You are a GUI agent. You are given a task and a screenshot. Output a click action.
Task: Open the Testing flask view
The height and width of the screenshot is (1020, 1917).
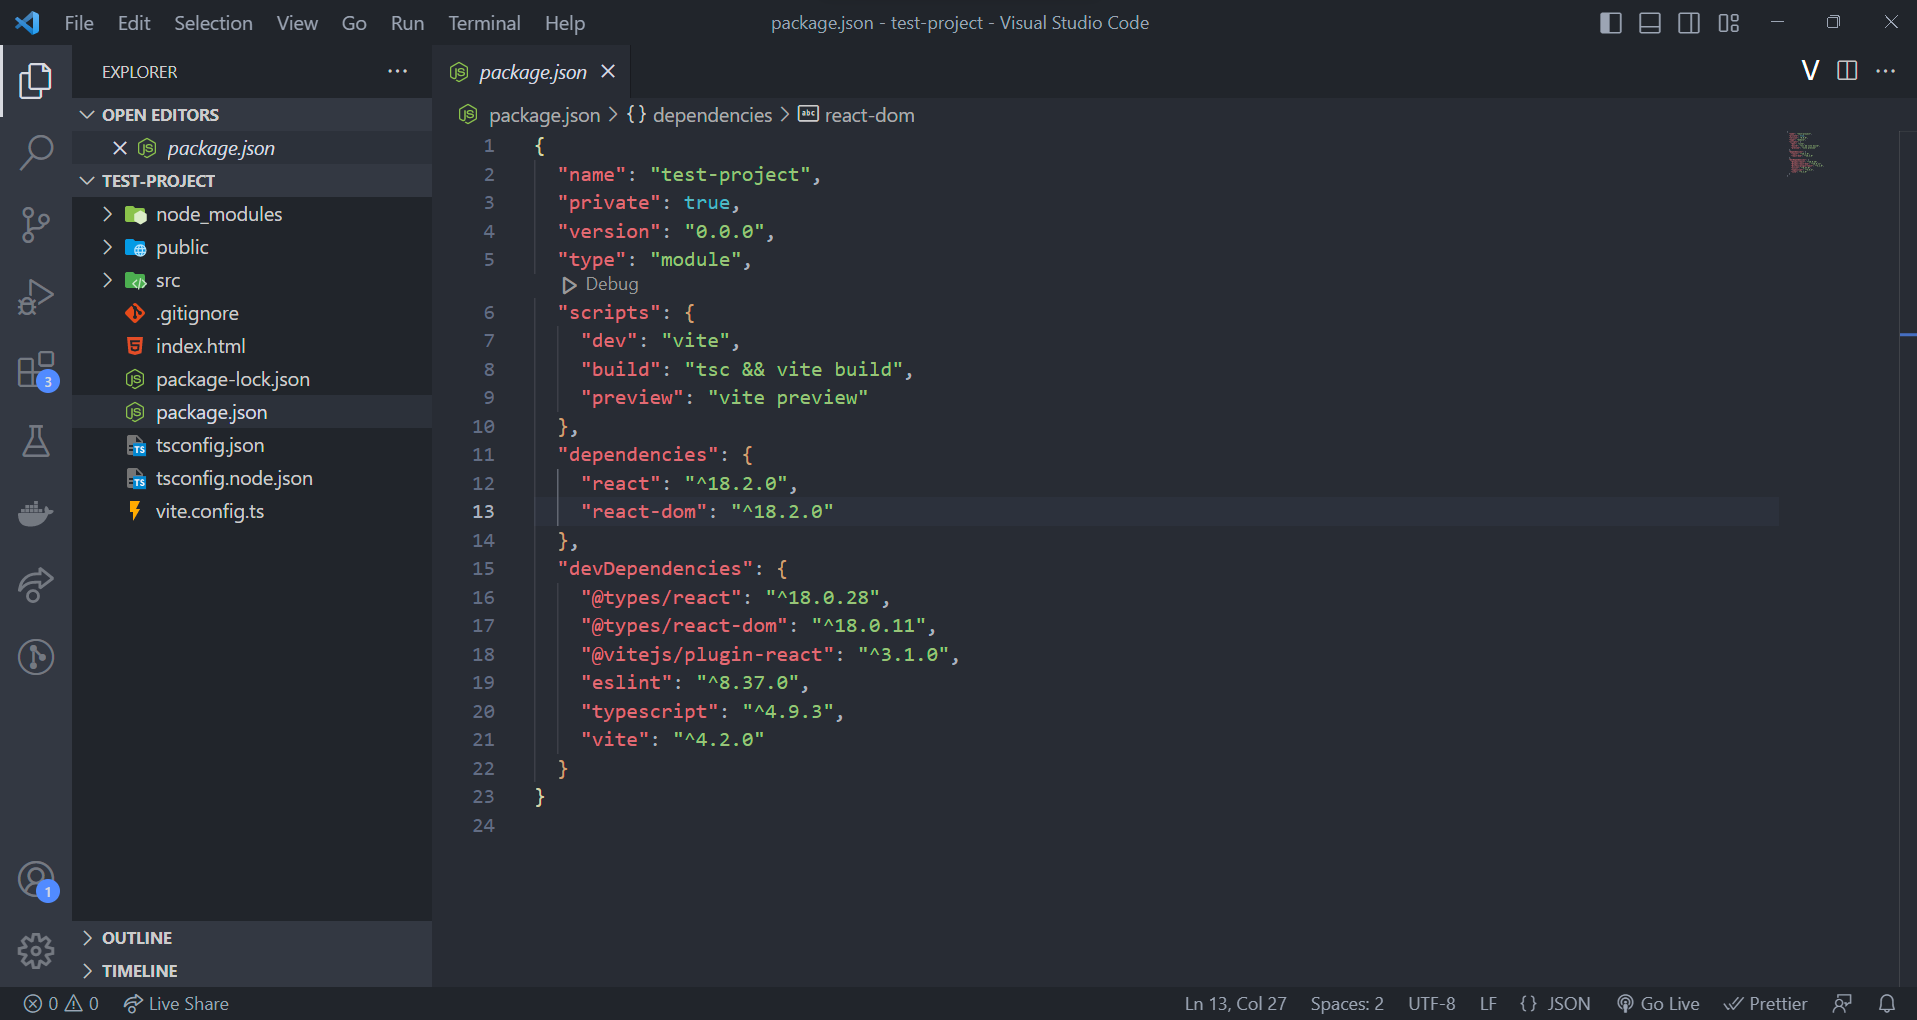tap(36, 441)
